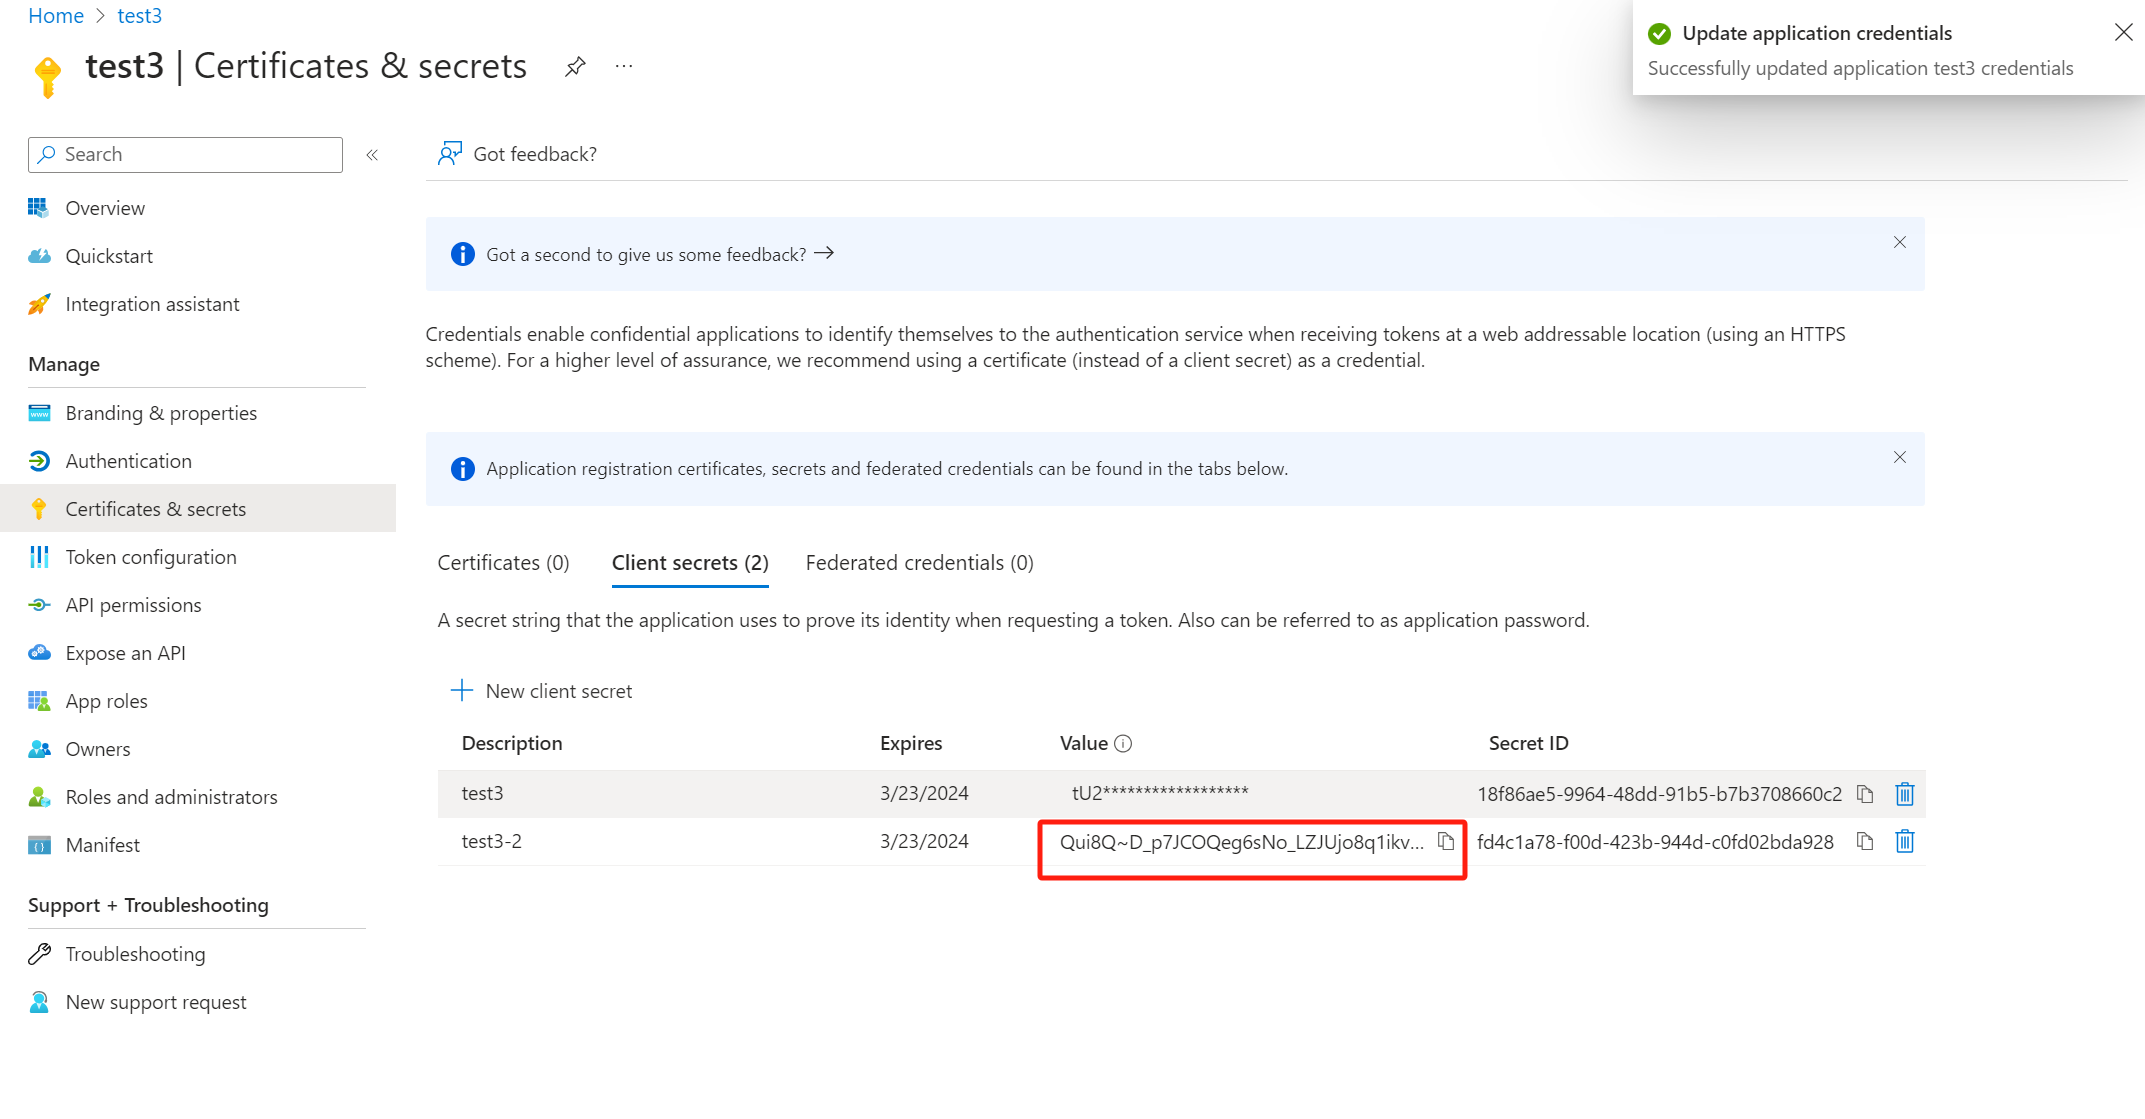
Task: Collapse the left sidebar menu
Action: 372,155
